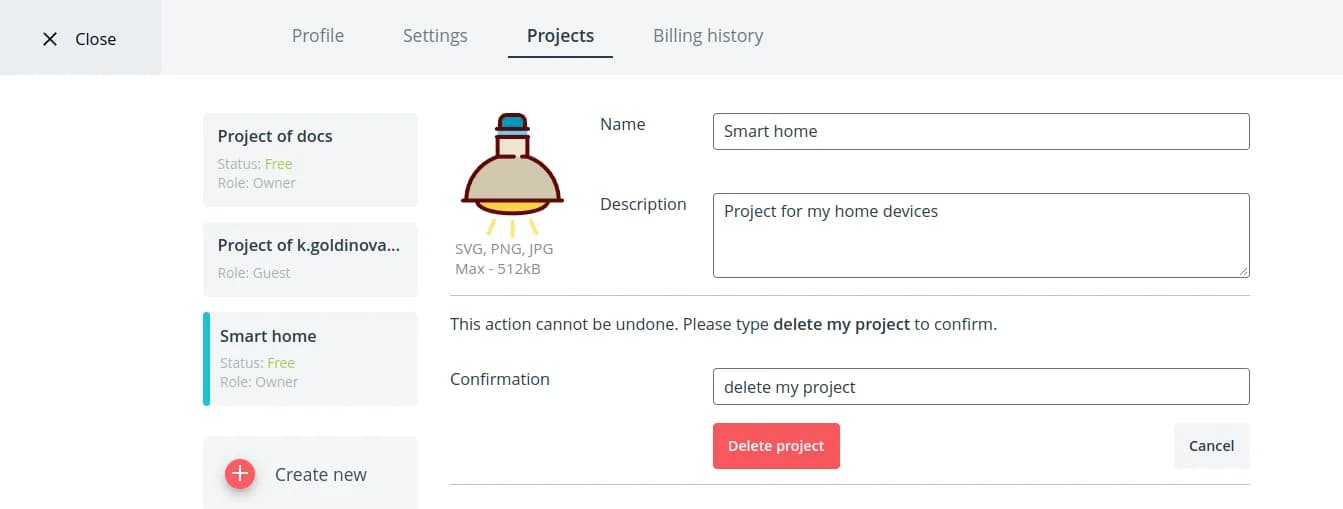The image size is (1343, 509).
Task: Click the Create new project button
Action: coord(310,474)
